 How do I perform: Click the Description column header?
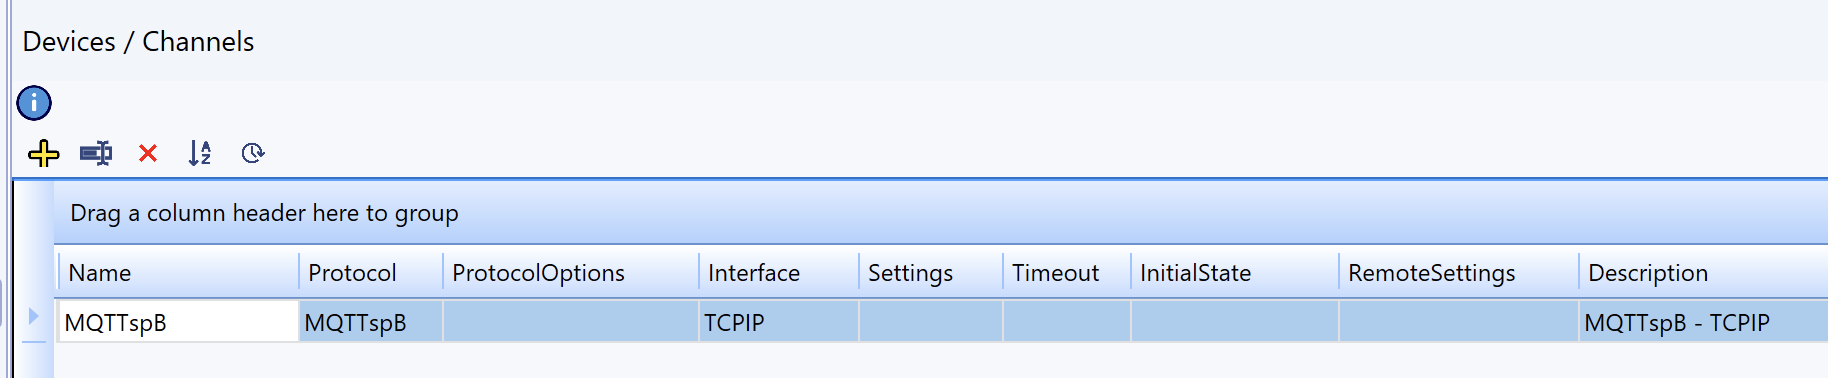1704,272
